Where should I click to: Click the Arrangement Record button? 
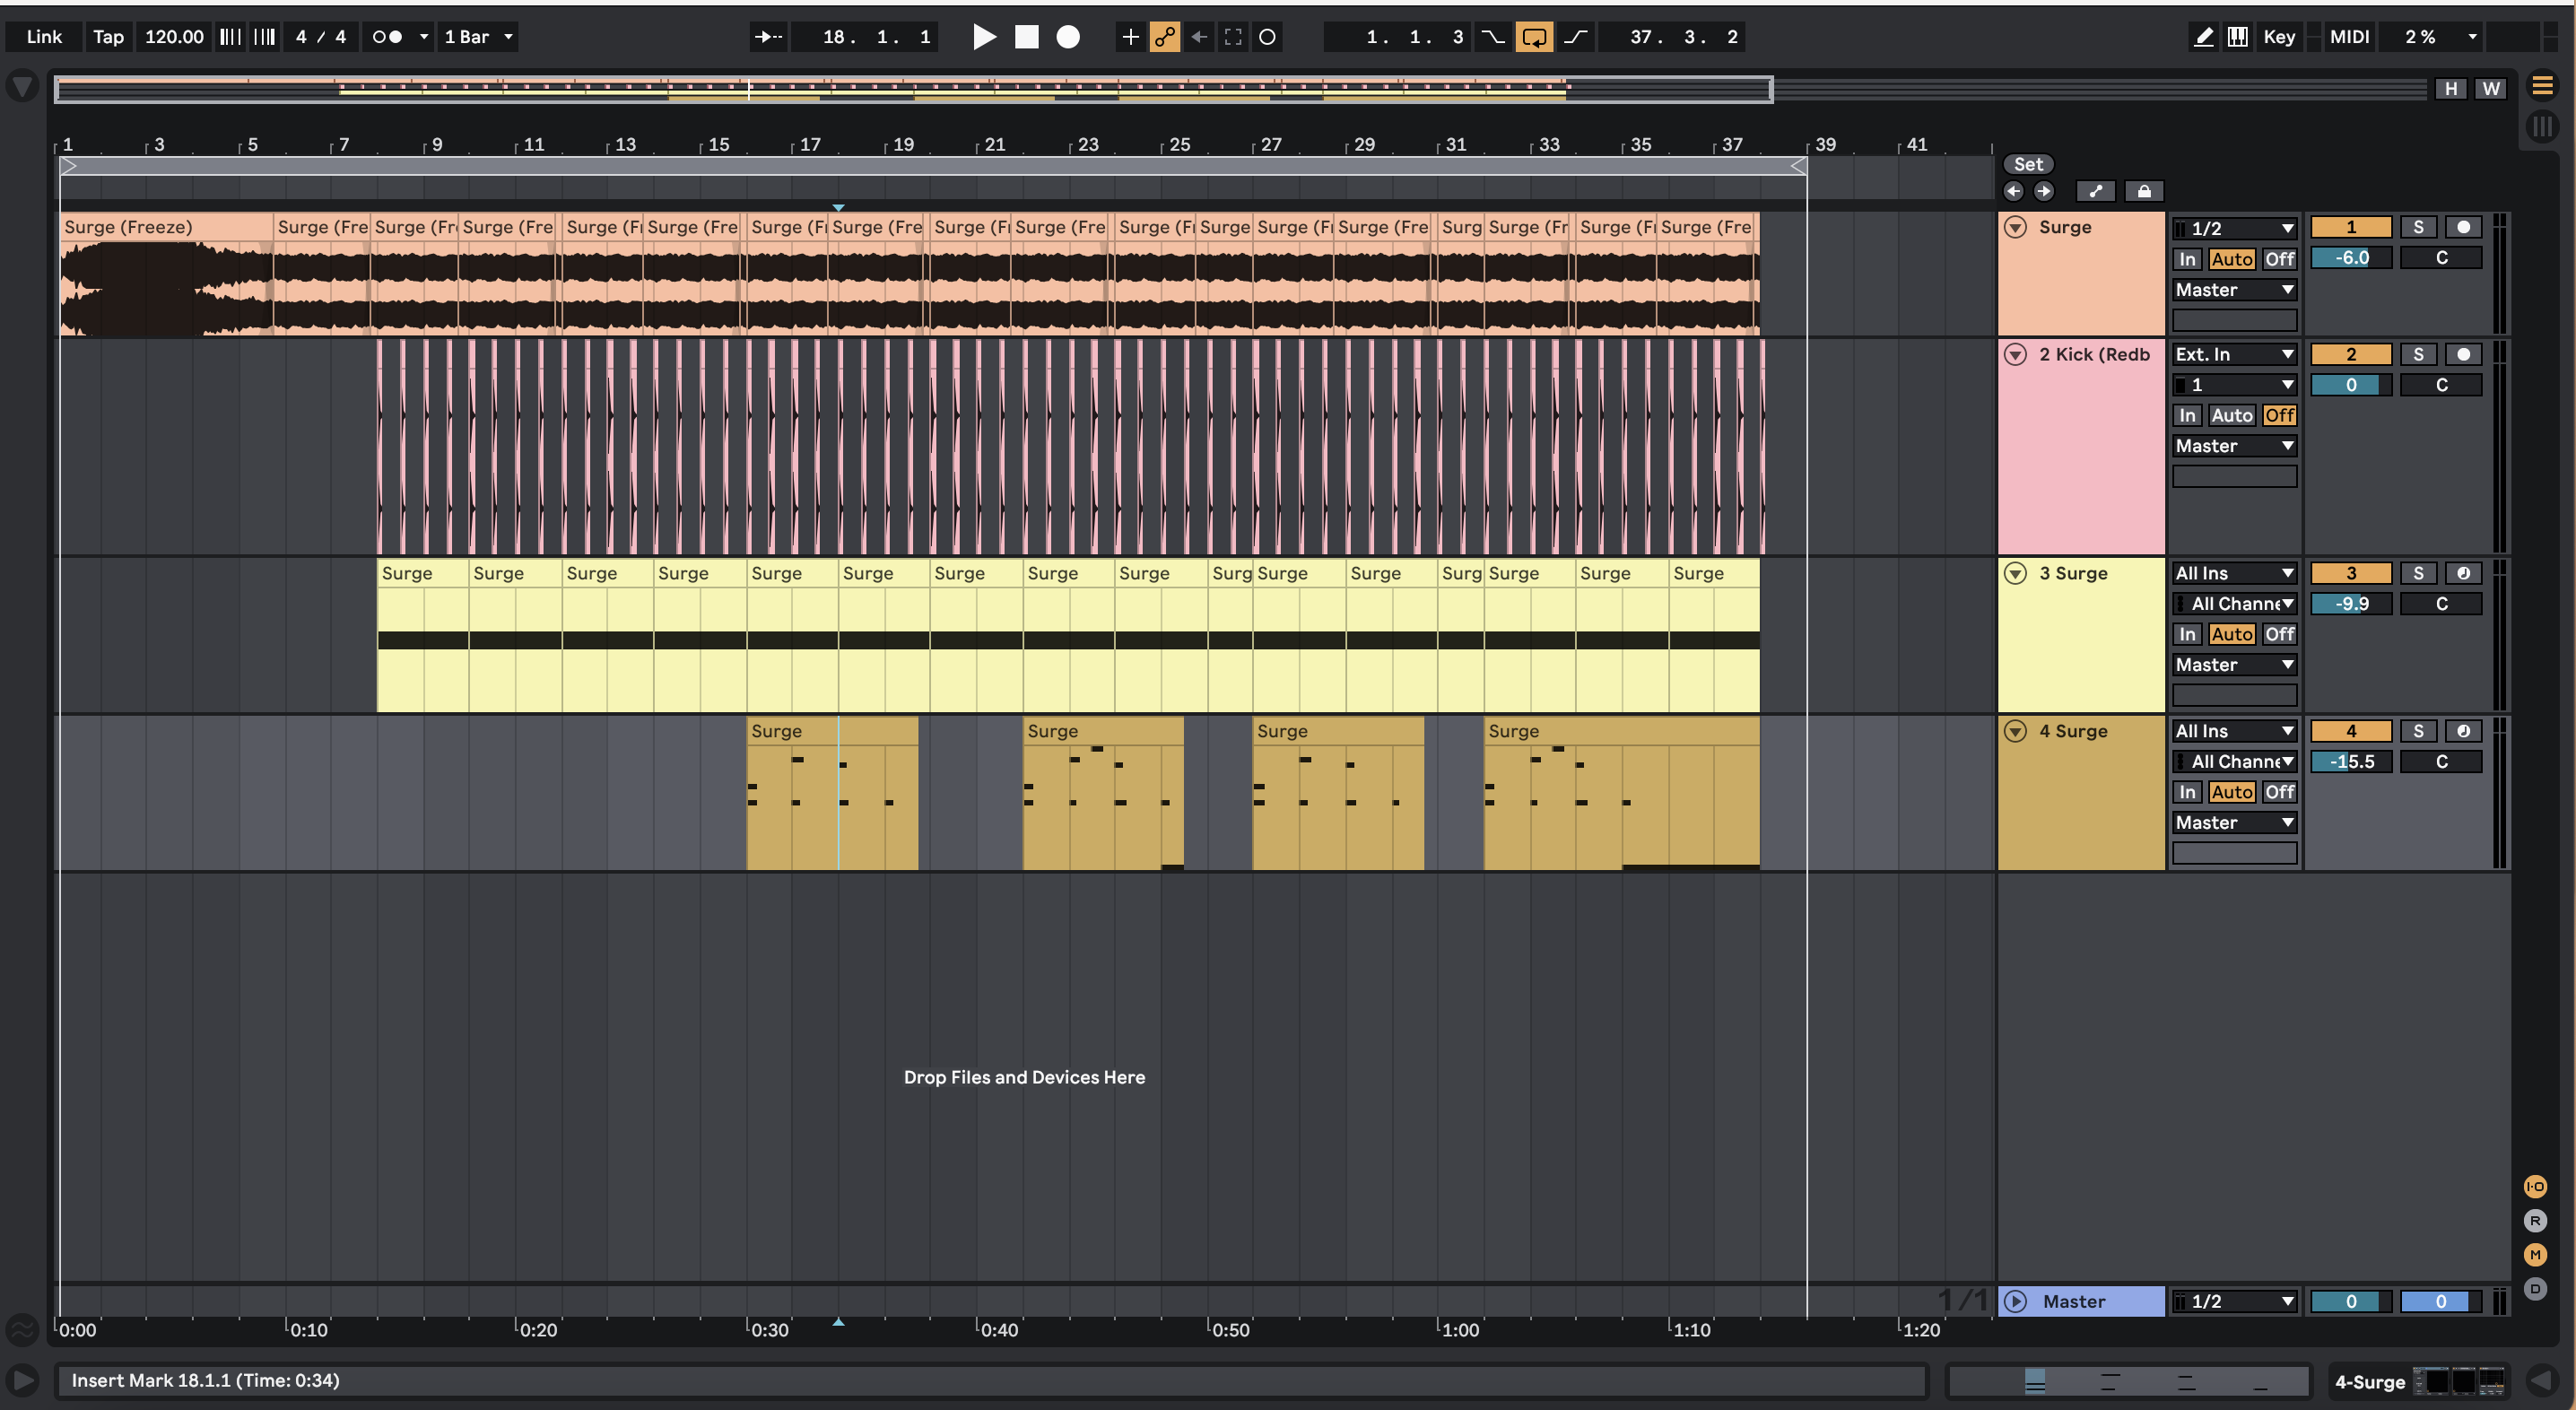pos(1068,37)
